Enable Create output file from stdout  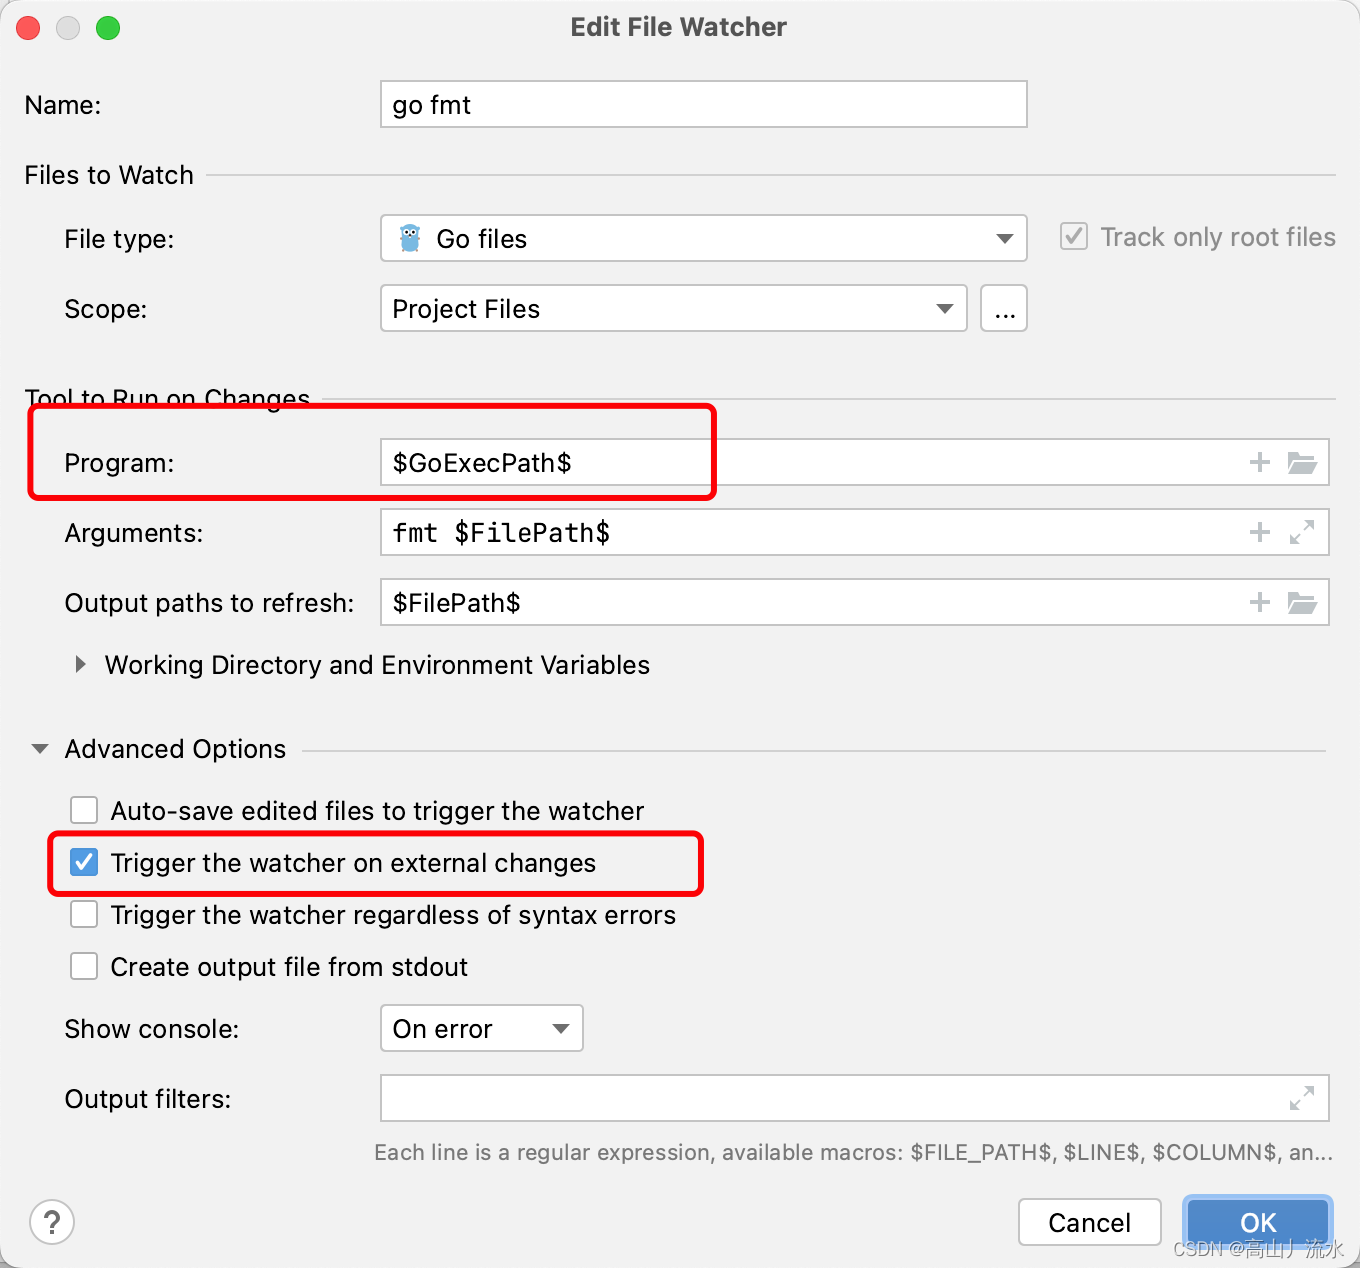pos(84,966)
